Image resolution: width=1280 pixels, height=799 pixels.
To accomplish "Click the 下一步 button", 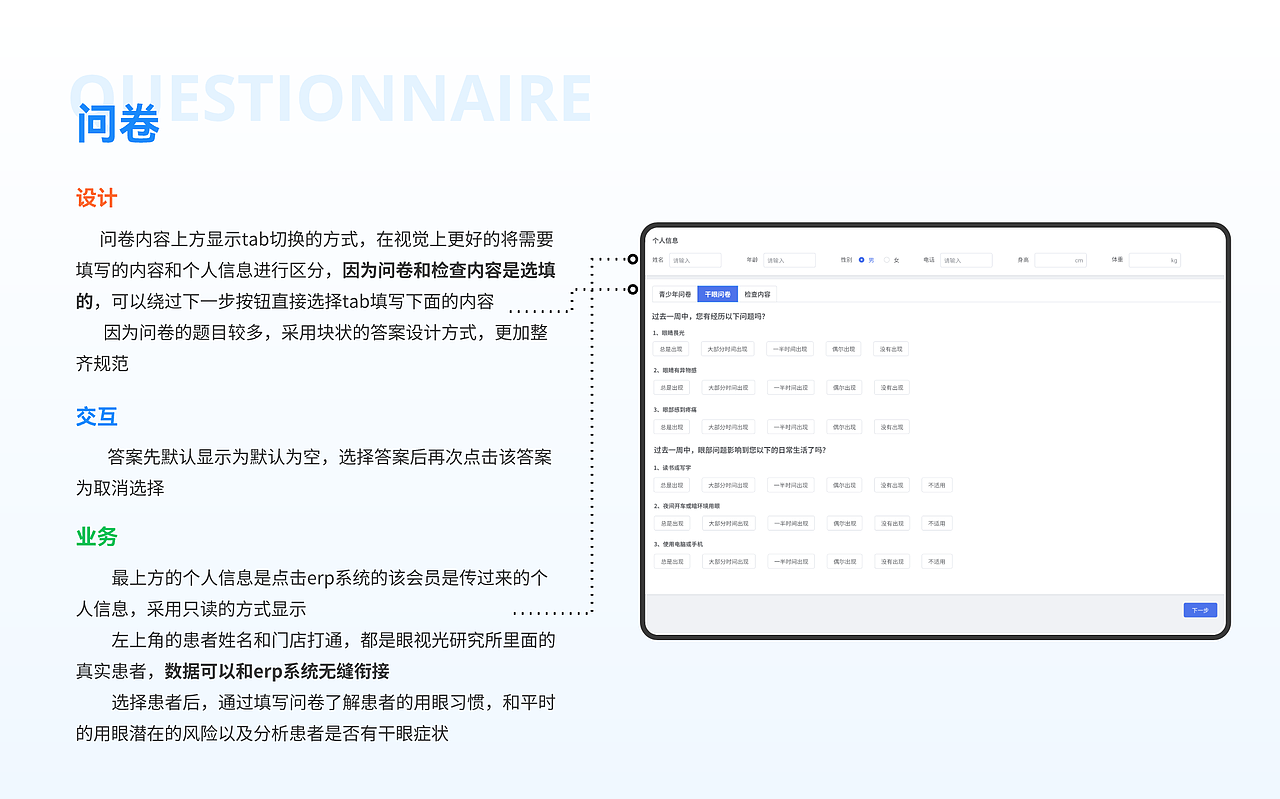I will (1200, 610).
